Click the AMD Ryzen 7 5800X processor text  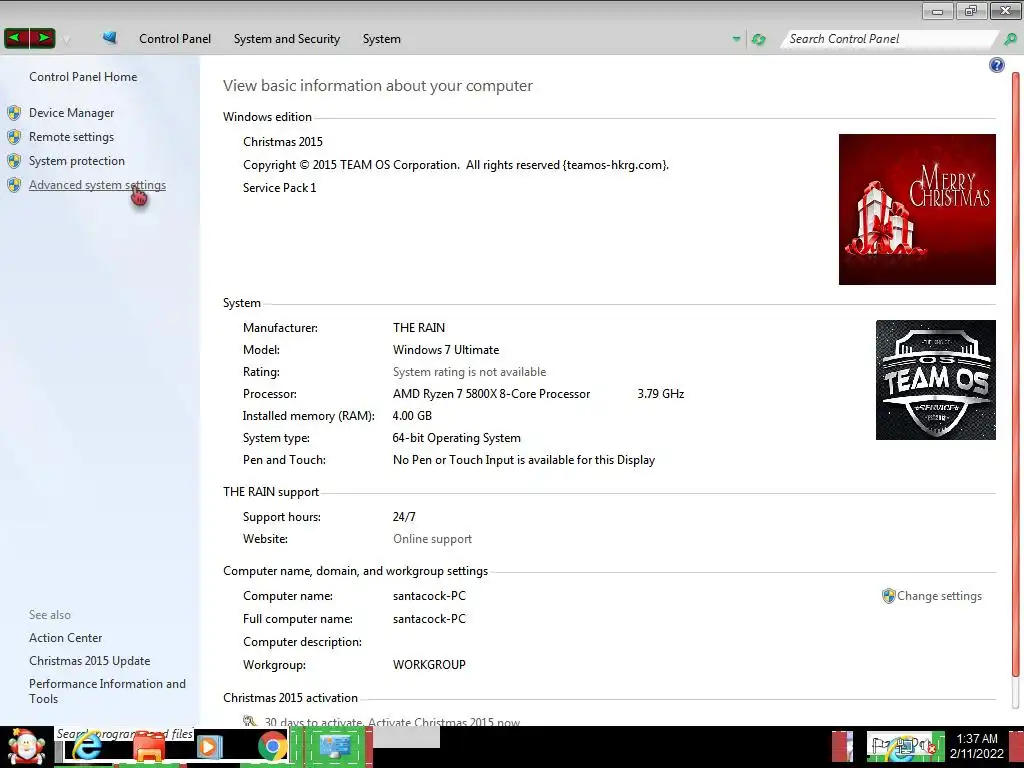coord(491,394)
